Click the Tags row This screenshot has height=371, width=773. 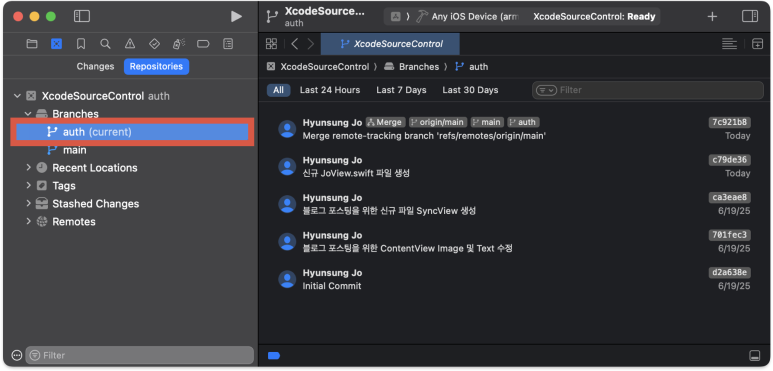pyautogui.click(x=64, y=186)
